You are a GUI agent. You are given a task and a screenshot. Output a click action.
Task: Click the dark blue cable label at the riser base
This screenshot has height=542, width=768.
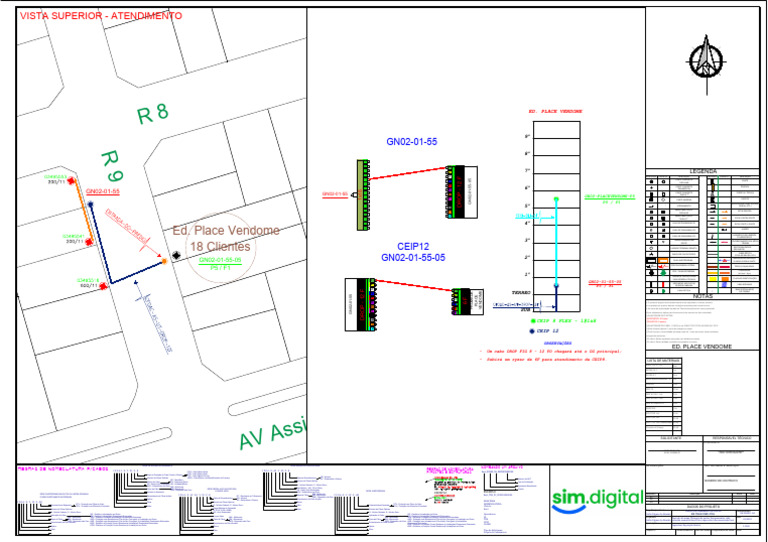tap(517, 305)
